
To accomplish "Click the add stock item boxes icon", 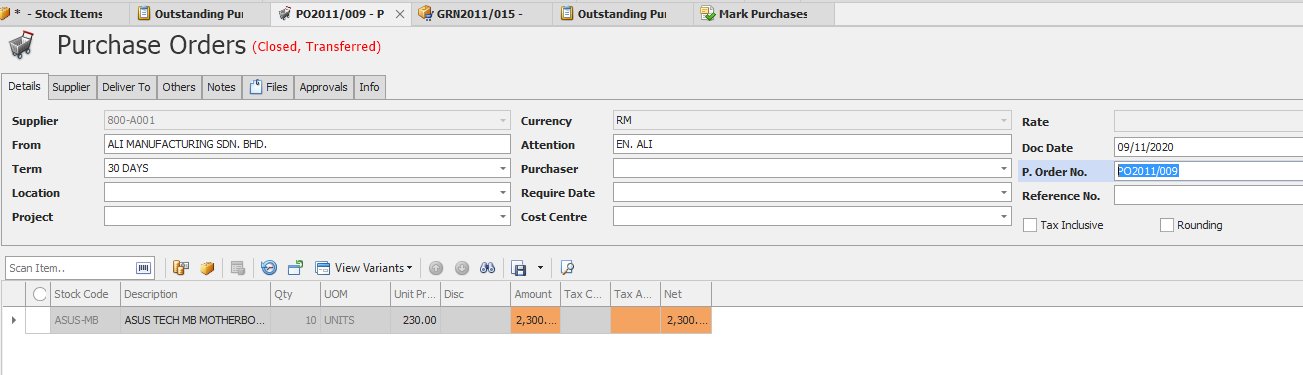I will [x=181, y=268].
